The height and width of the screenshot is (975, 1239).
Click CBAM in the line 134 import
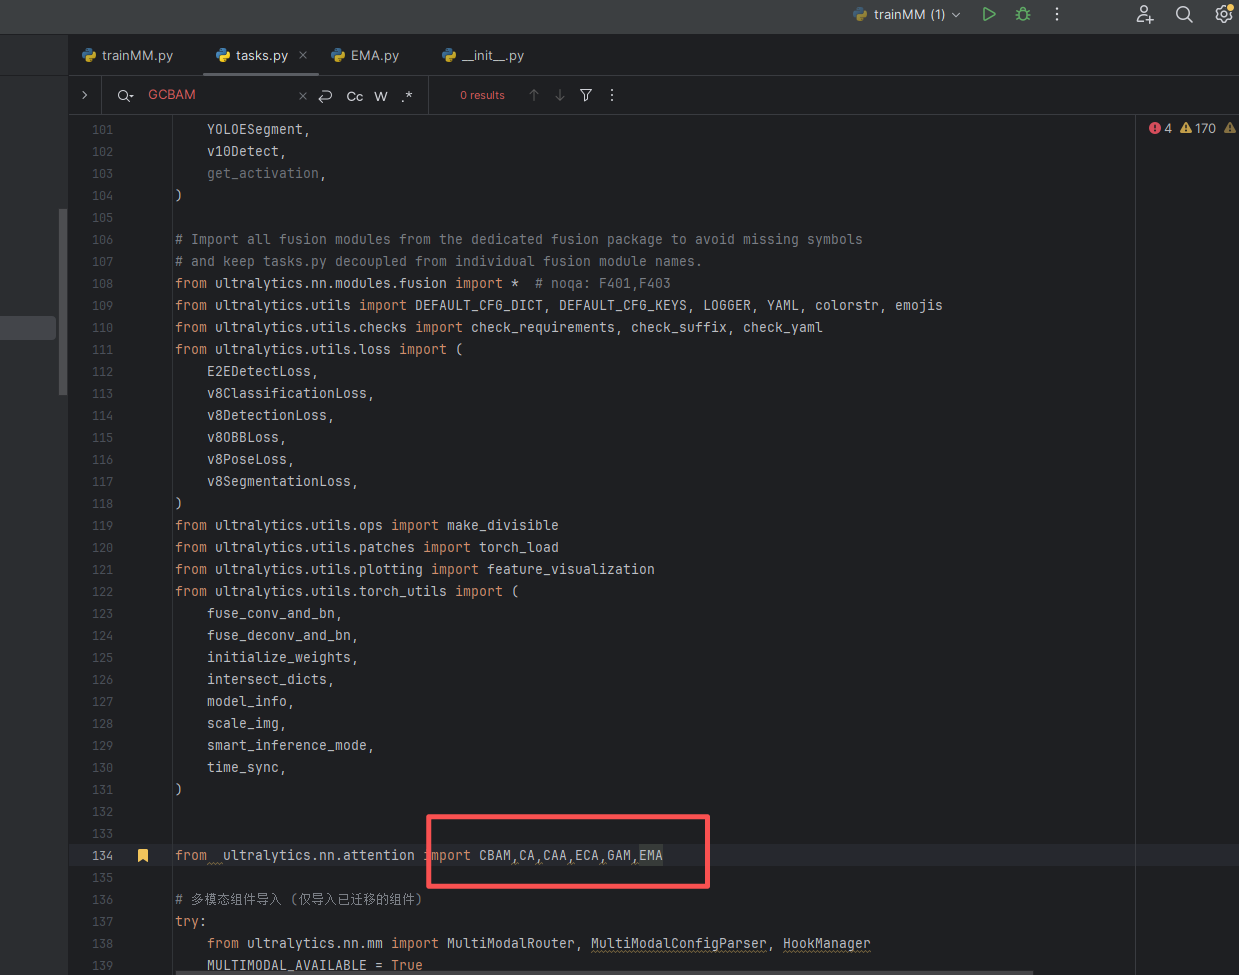[x=495, y=855]
